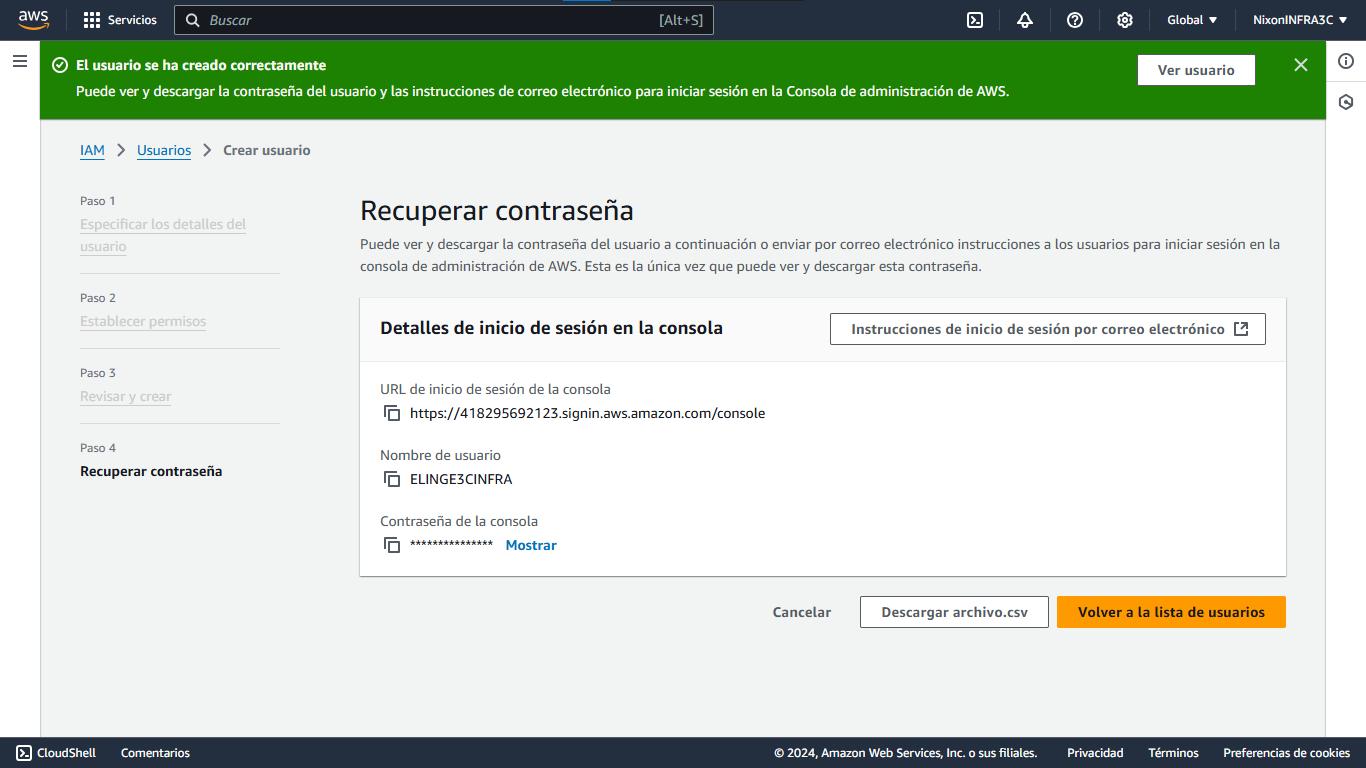Expand the Global region dropdown
The width and height of the screenshot is (1366, 768).
pos(1192,20)
